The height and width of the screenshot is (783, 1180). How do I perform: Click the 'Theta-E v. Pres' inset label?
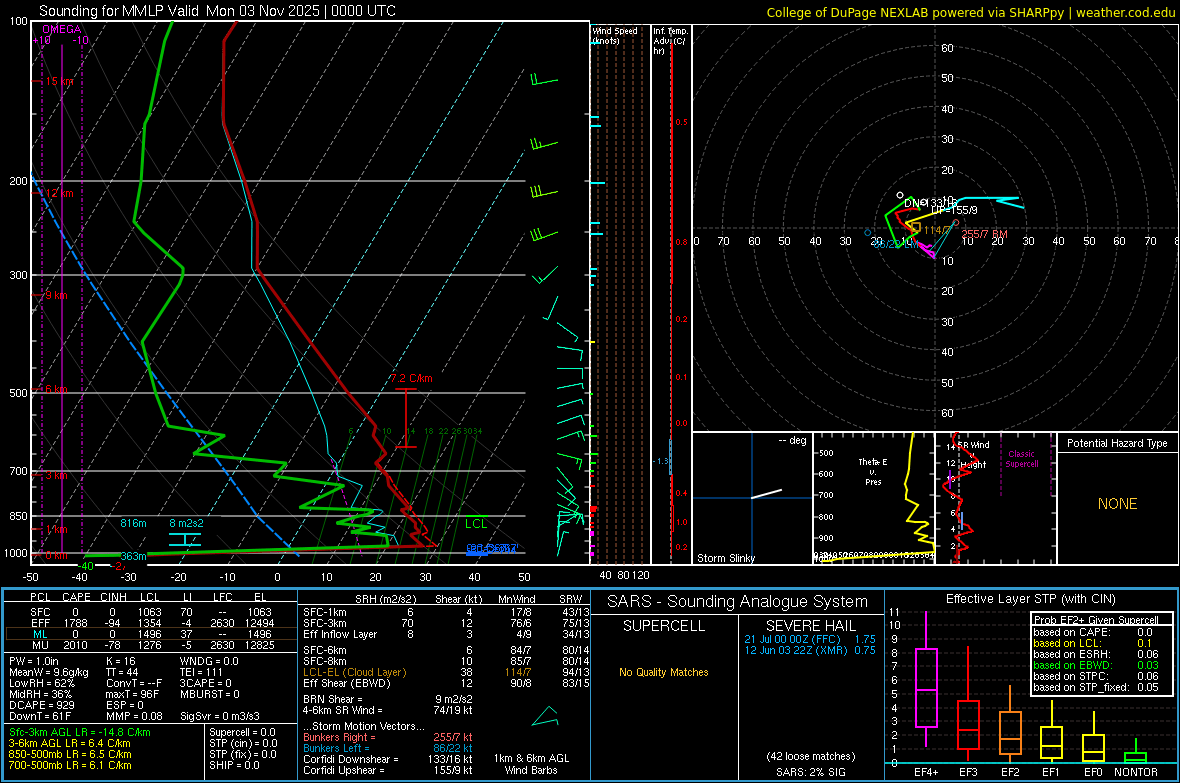(x=873, y=471)
